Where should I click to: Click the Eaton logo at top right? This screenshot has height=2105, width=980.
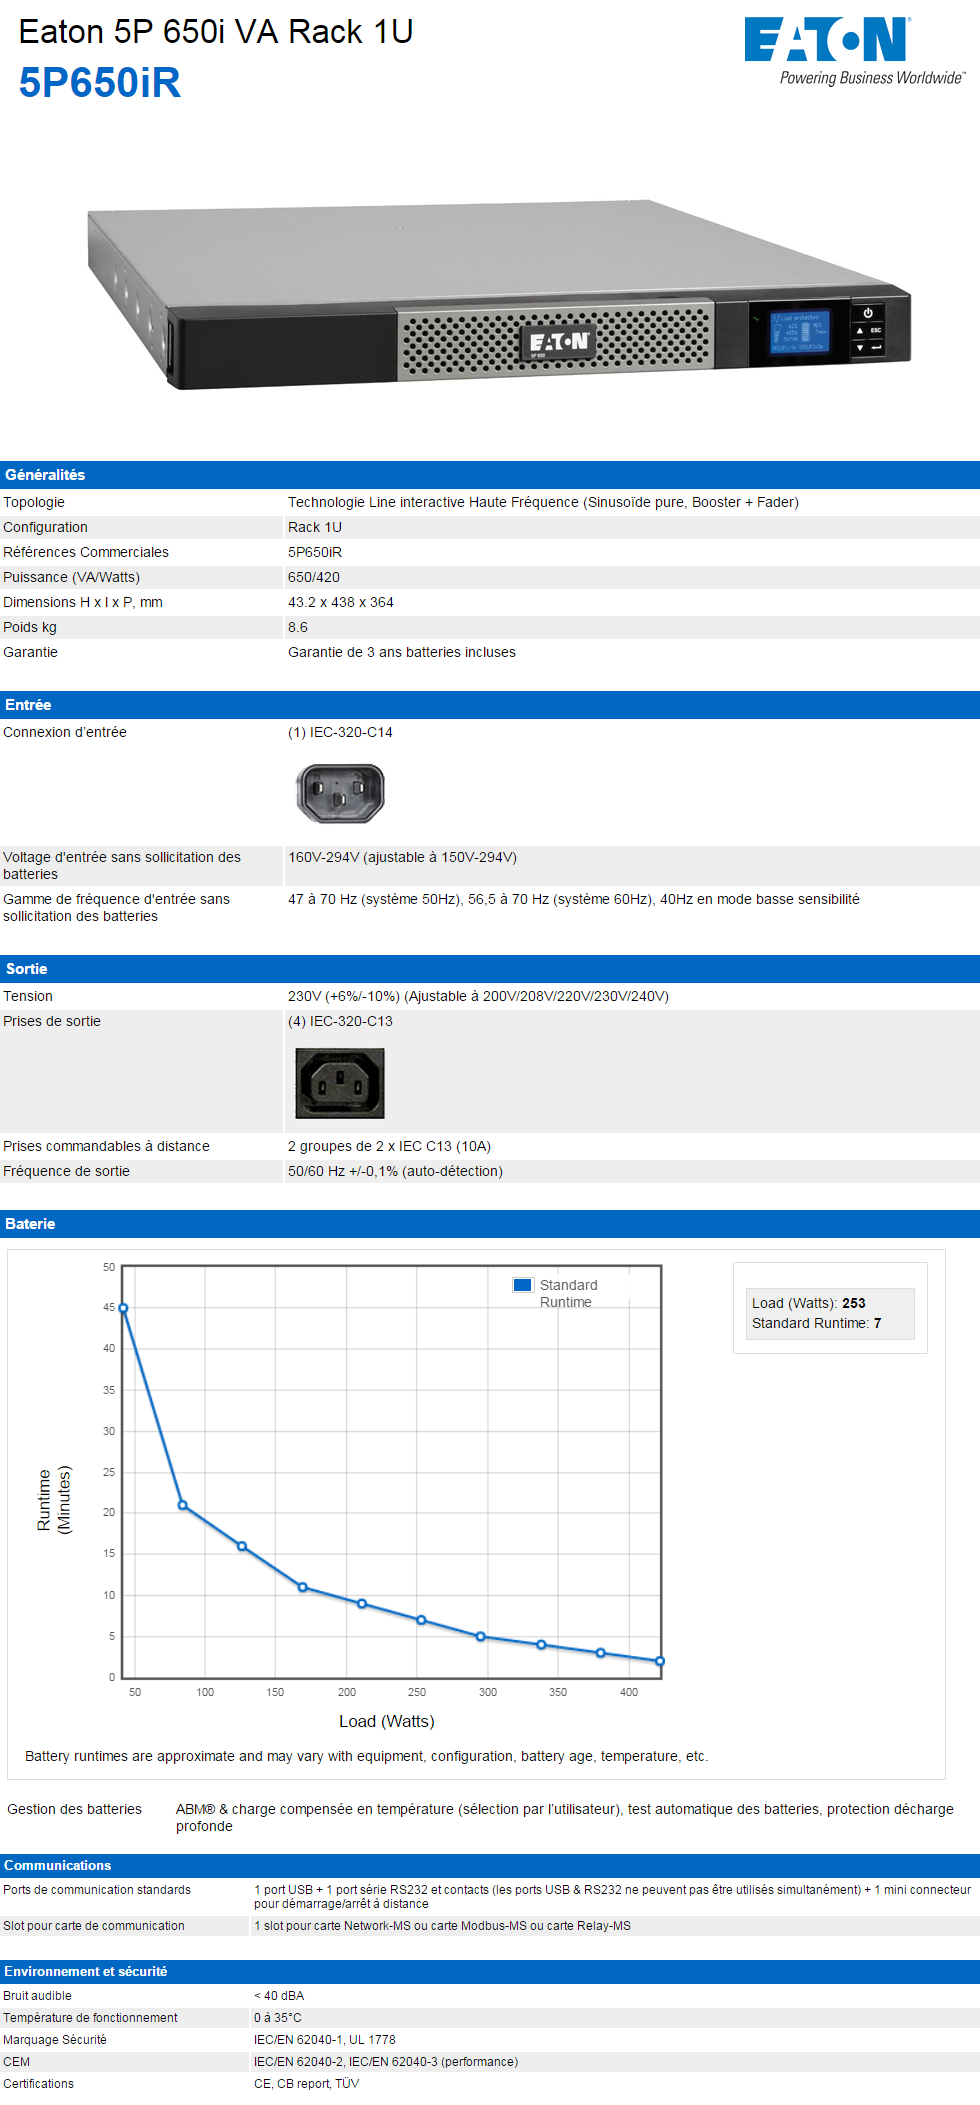coord(855,50)
